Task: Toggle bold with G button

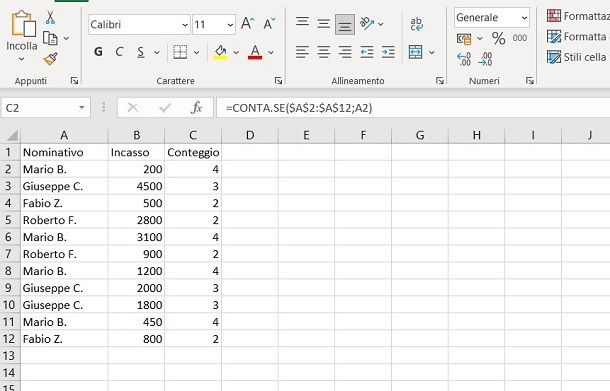Action: click(x=98, y=52)
